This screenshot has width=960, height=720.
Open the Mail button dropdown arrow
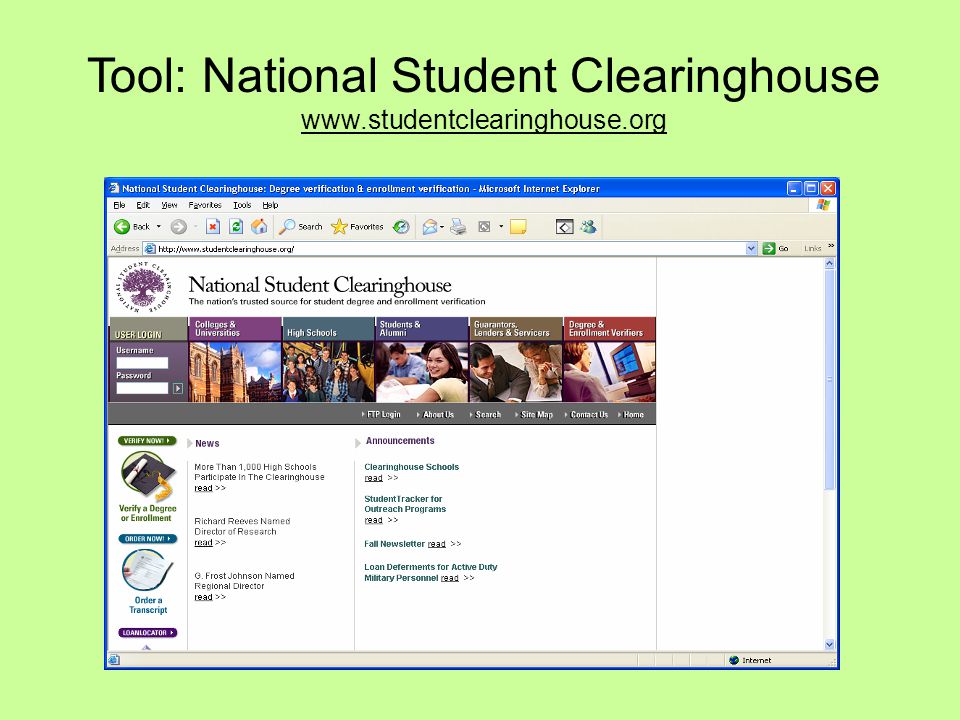click(442, 227)
